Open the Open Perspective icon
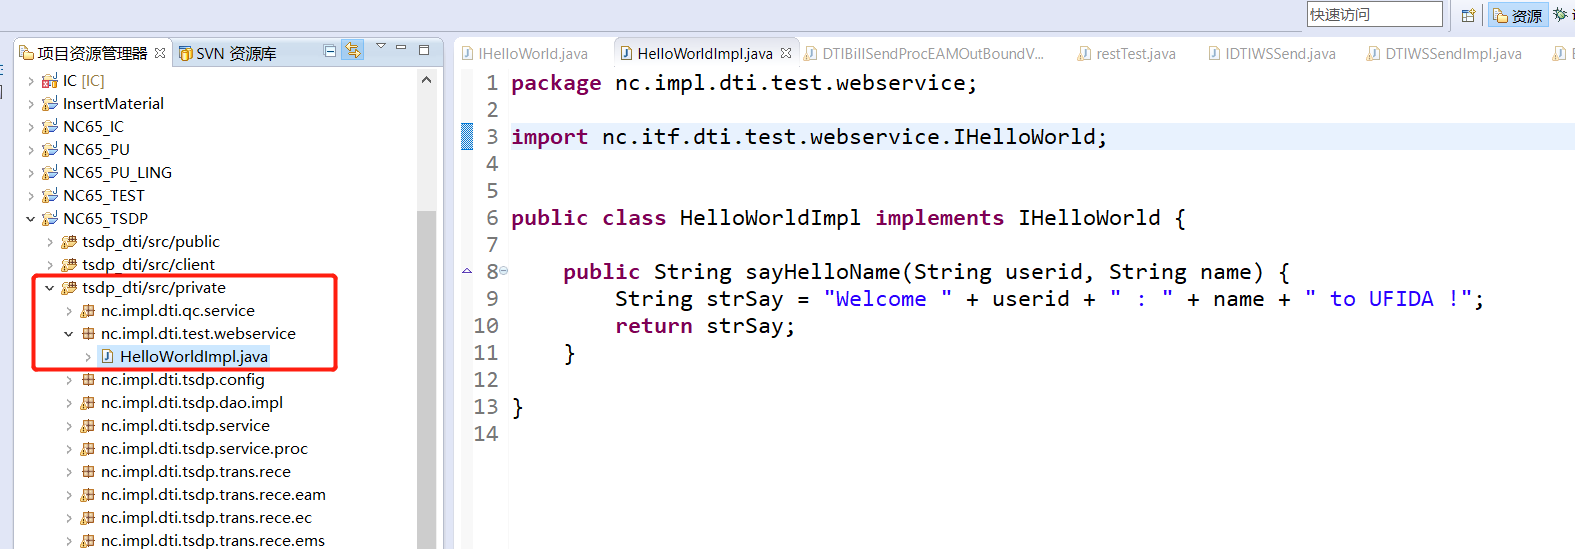This screenshot has height=549, width=1575. 1468,15
